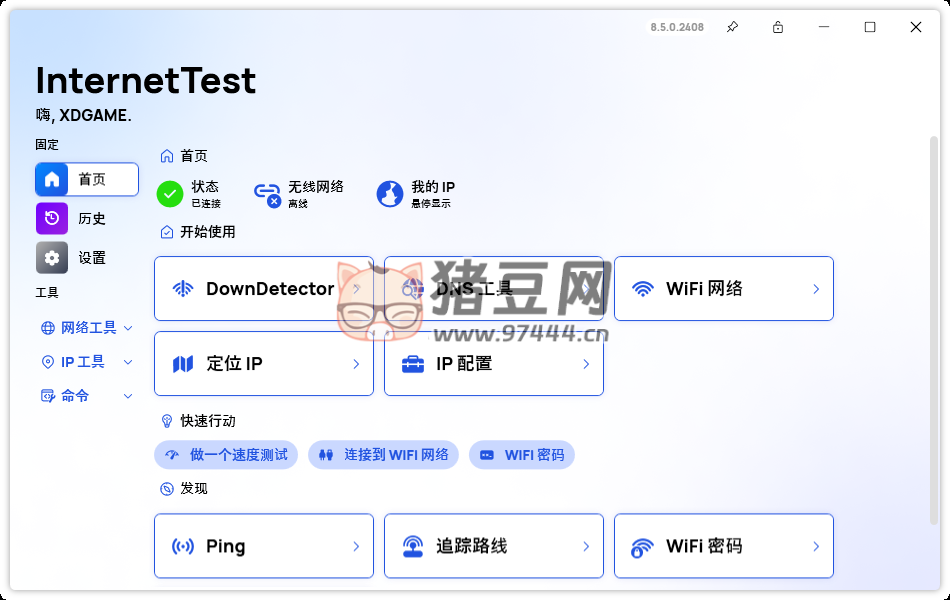Open the Ping tool card
The image size is (950, 600).
264,546
